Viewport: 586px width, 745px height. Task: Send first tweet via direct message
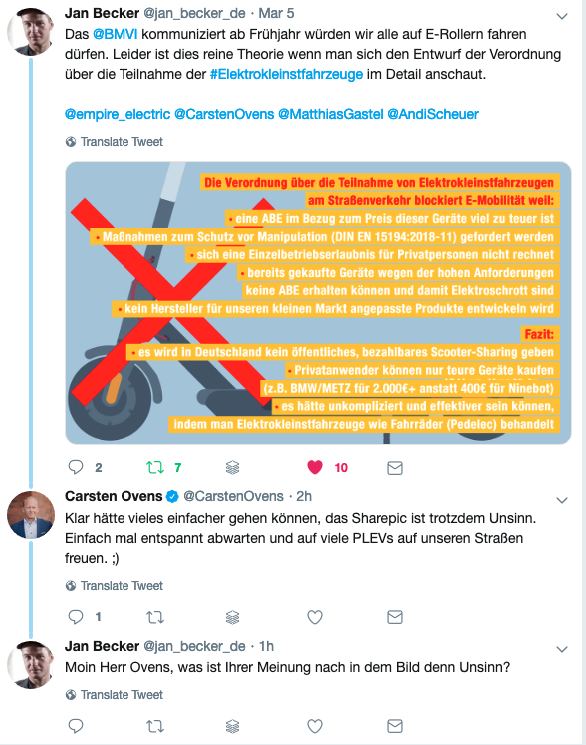(x=395, y=468)
